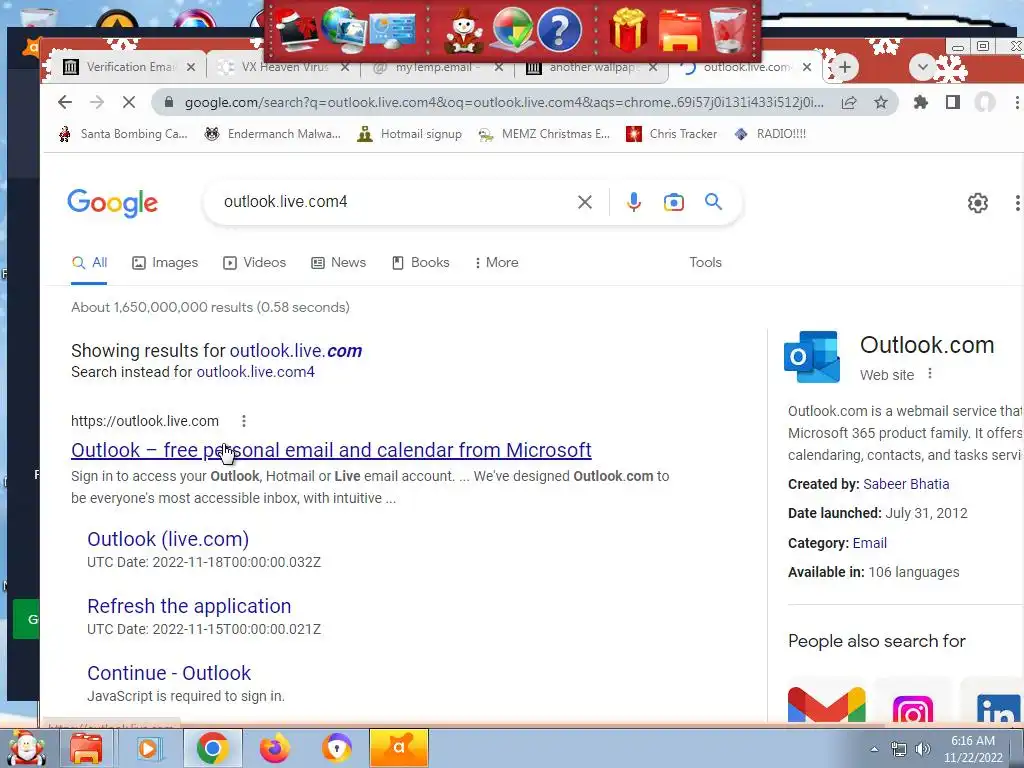
Task: Select the Books search tab
Action: (x=421, y=263)
